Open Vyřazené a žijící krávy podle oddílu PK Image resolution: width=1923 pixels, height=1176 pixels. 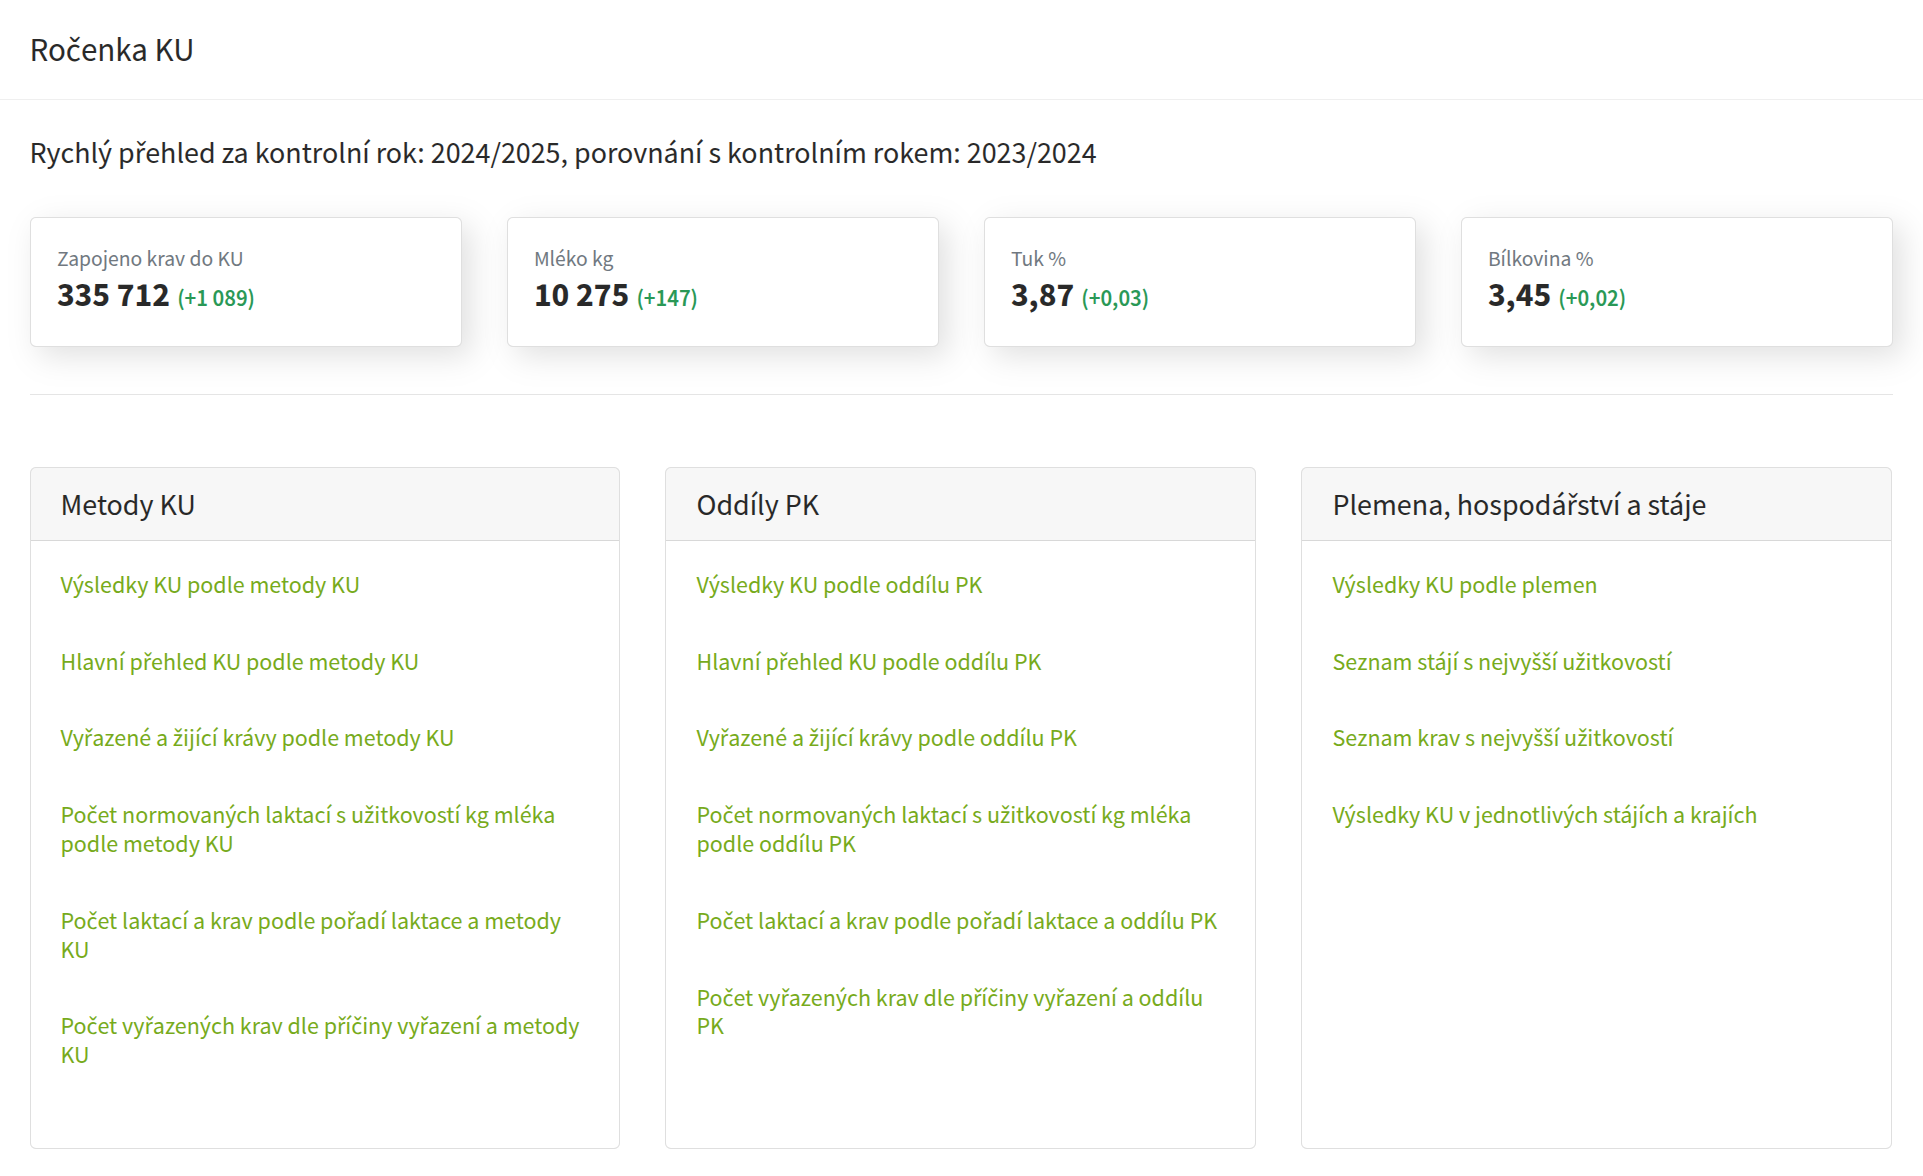(x=886, y=738)
